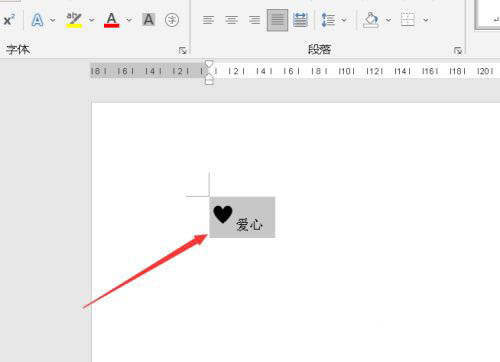Open text effects and typography tool
The image size is (500, 362).
pyautogui.click(x=37, y=20)
